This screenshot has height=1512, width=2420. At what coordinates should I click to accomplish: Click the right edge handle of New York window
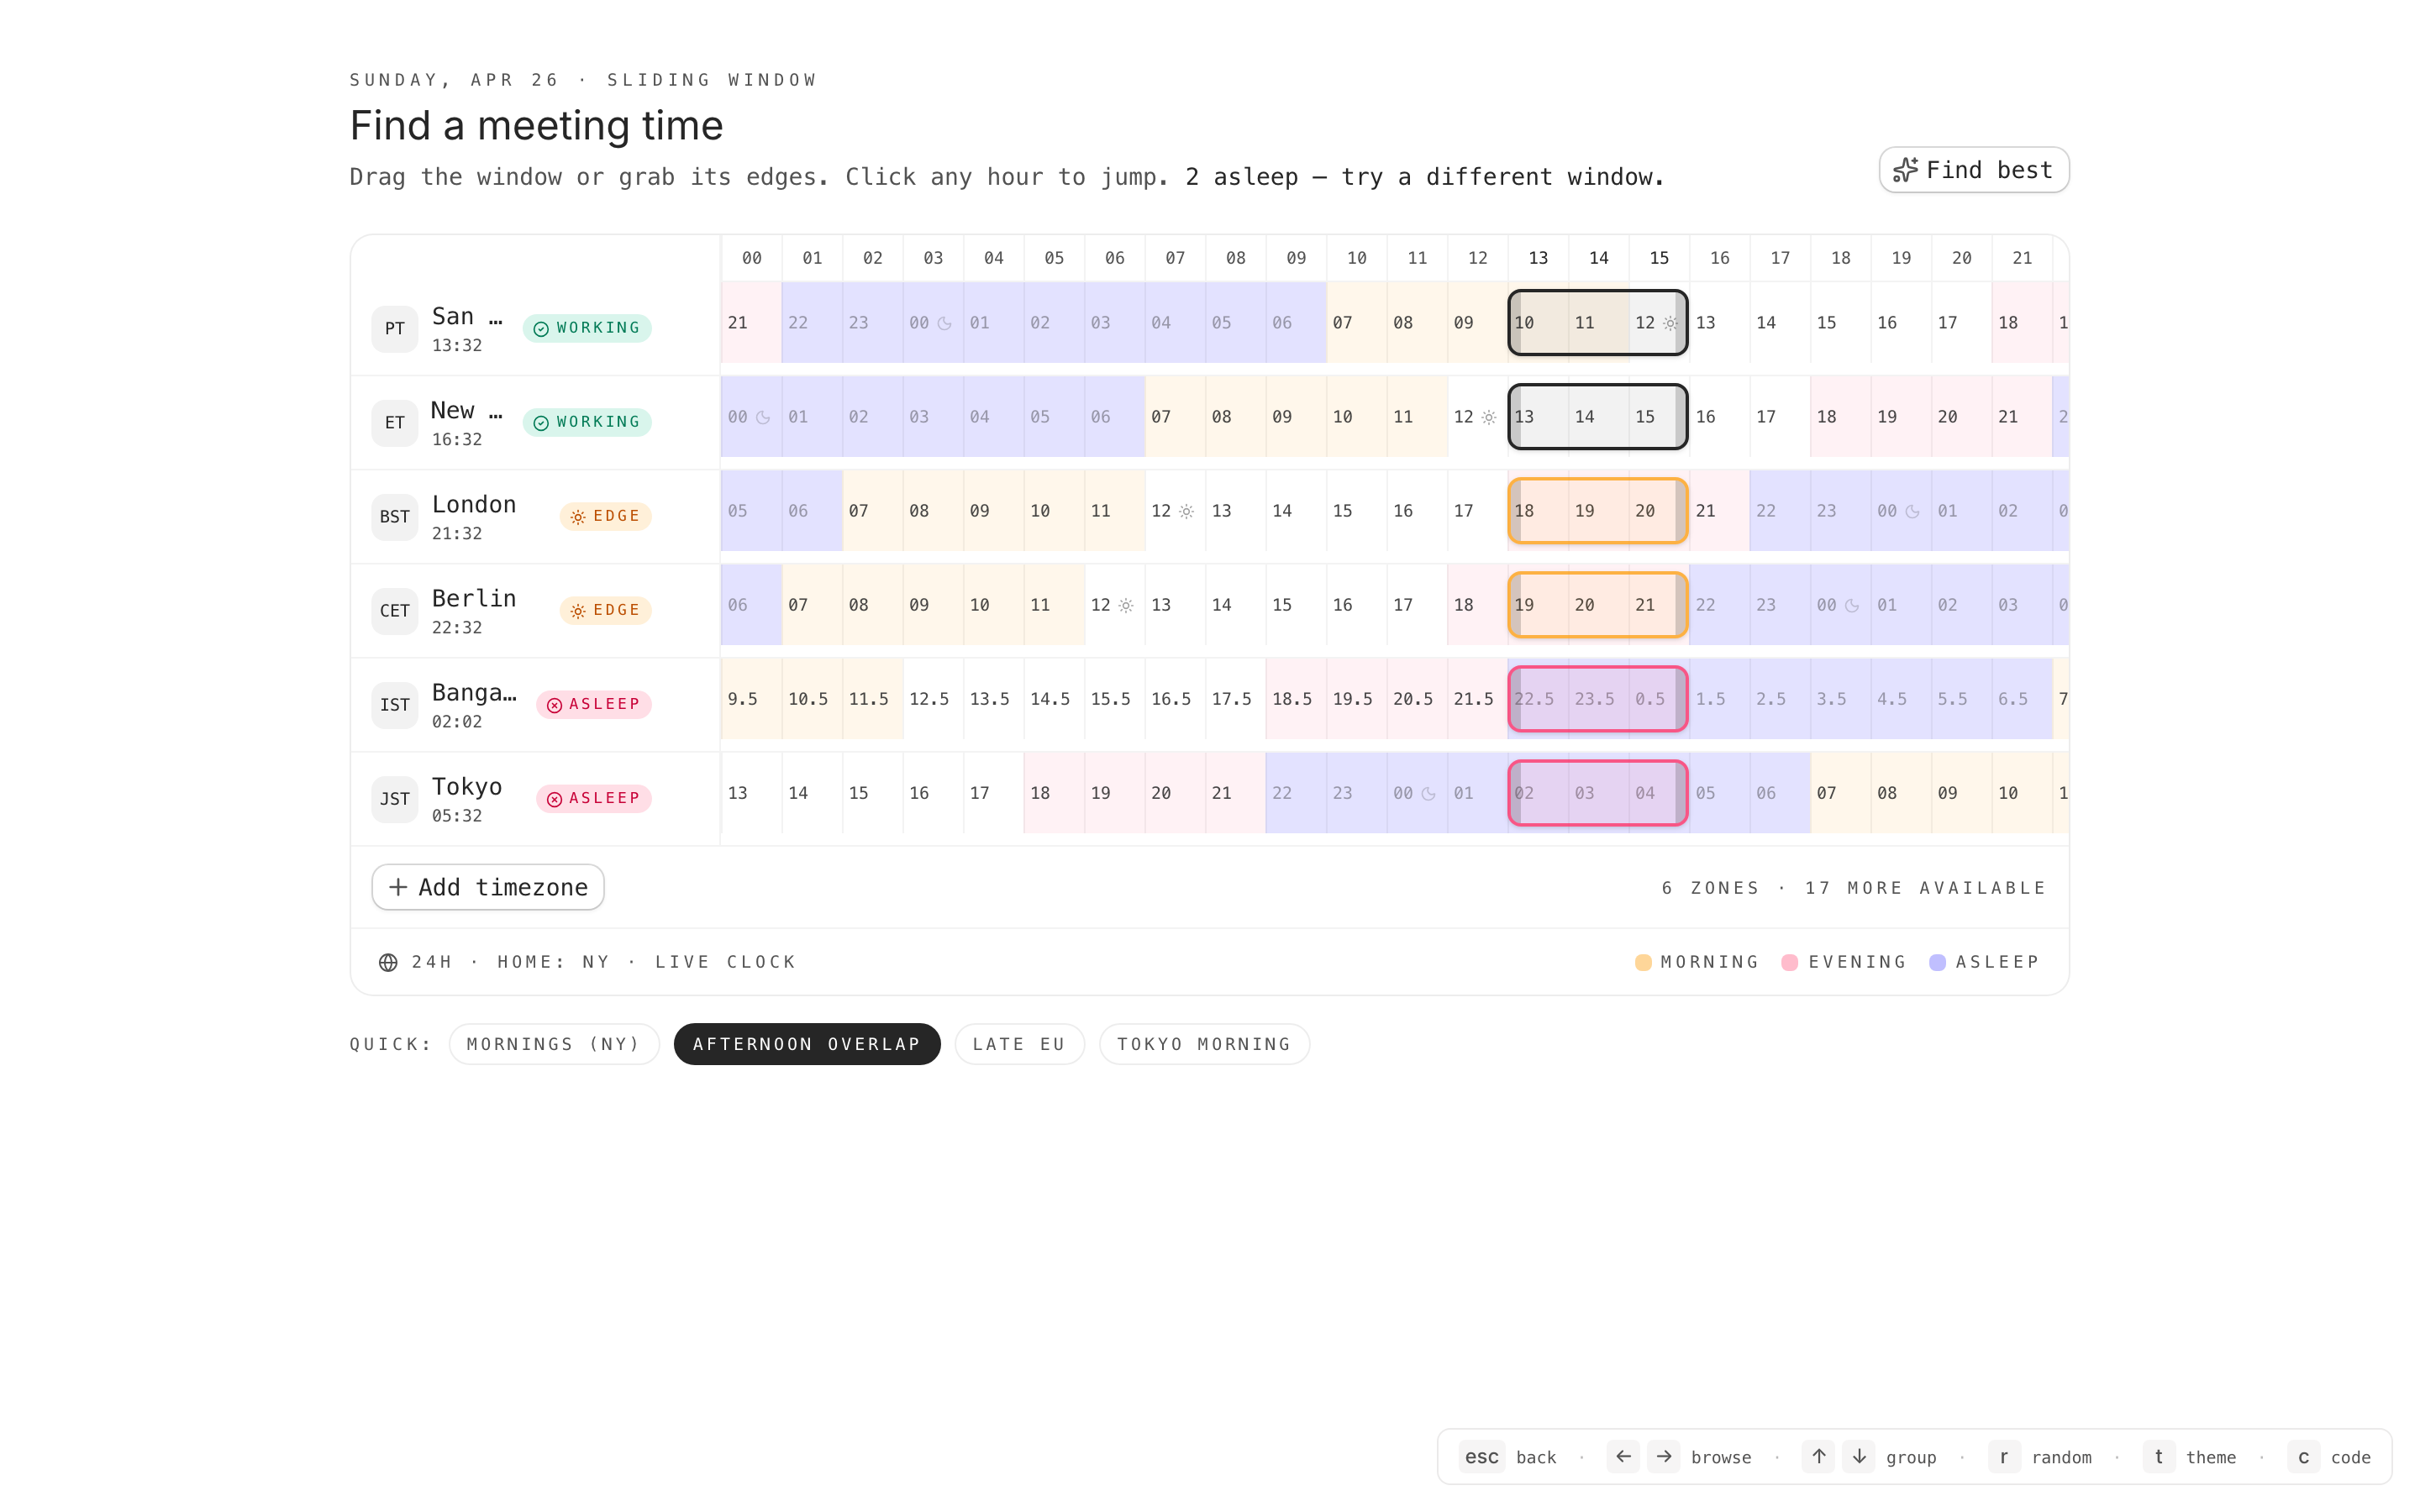[1681, 417]
